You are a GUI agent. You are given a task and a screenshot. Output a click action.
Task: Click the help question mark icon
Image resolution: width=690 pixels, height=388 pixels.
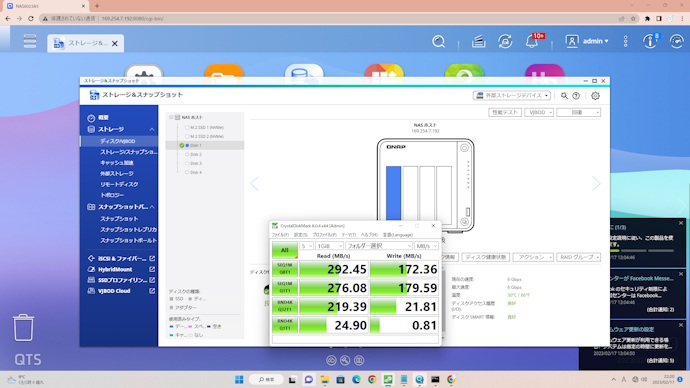(576, 95)
